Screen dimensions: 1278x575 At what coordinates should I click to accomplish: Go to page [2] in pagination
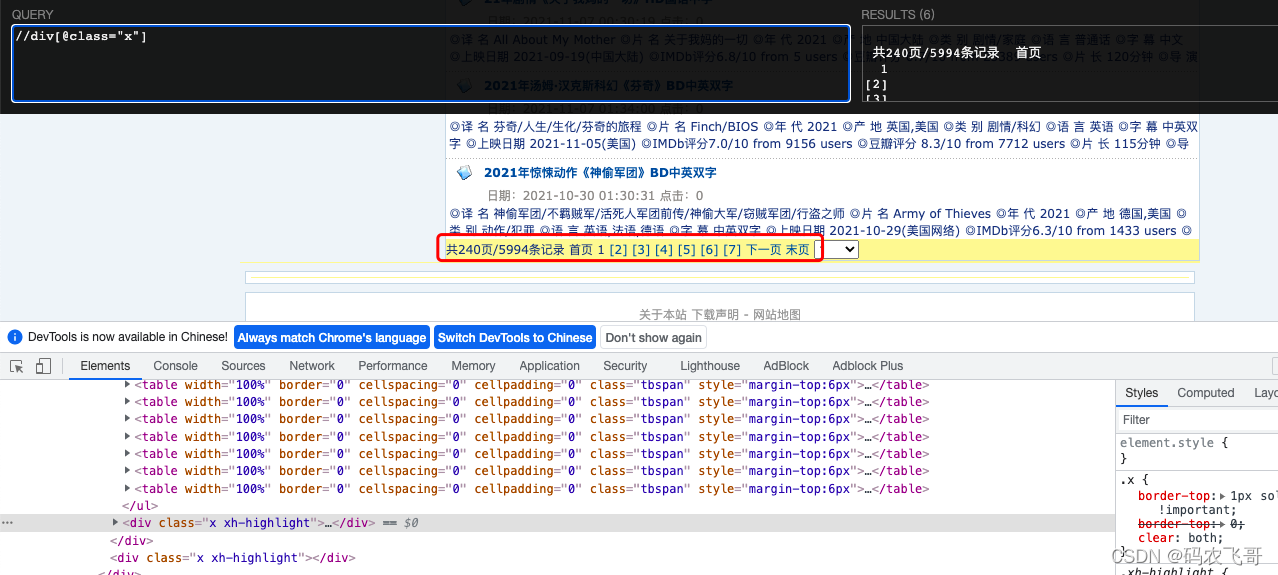click(x=618, y=250)
